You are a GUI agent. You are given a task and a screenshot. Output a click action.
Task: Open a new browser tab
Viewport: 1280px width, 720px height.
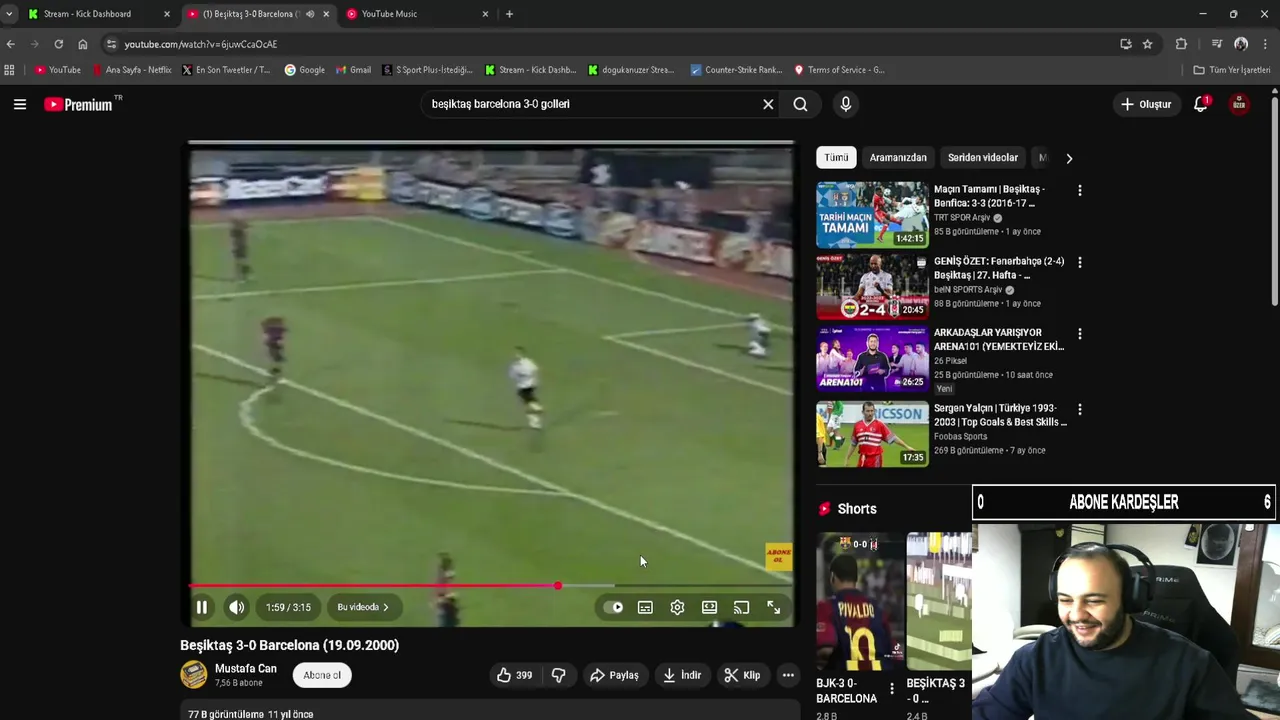[509, 14]
